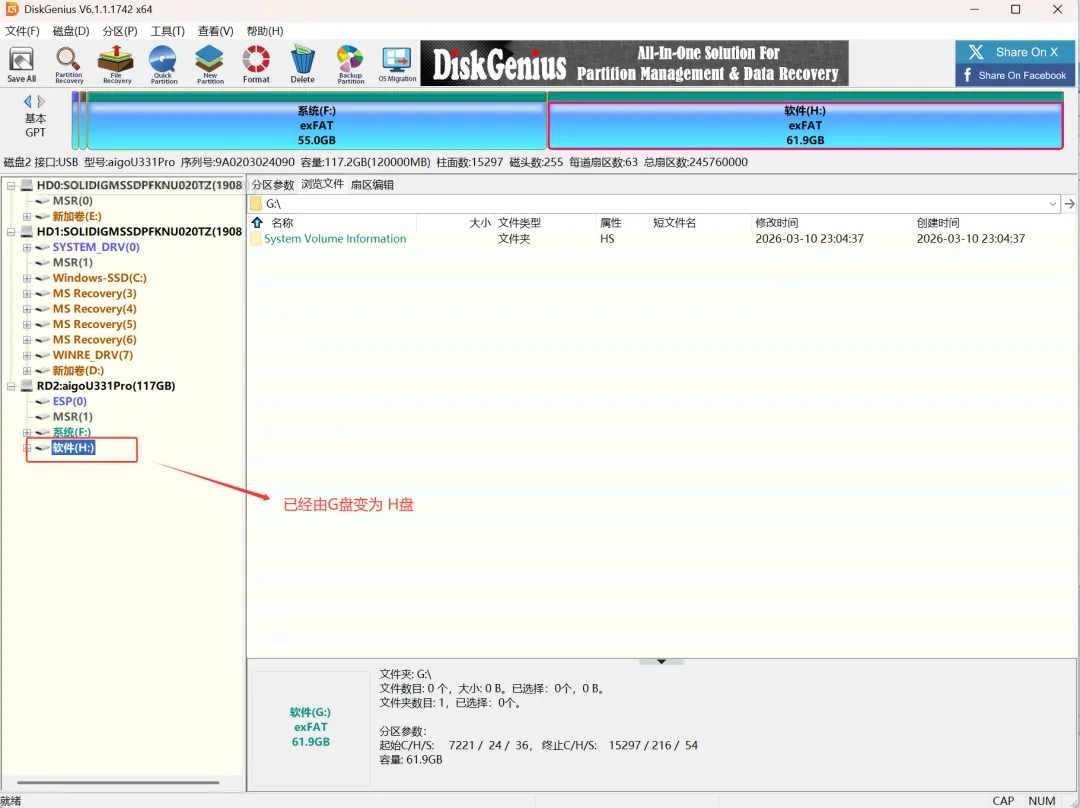
Task: Switch to 扇区编辑 tab
Action: pos(372,185)
